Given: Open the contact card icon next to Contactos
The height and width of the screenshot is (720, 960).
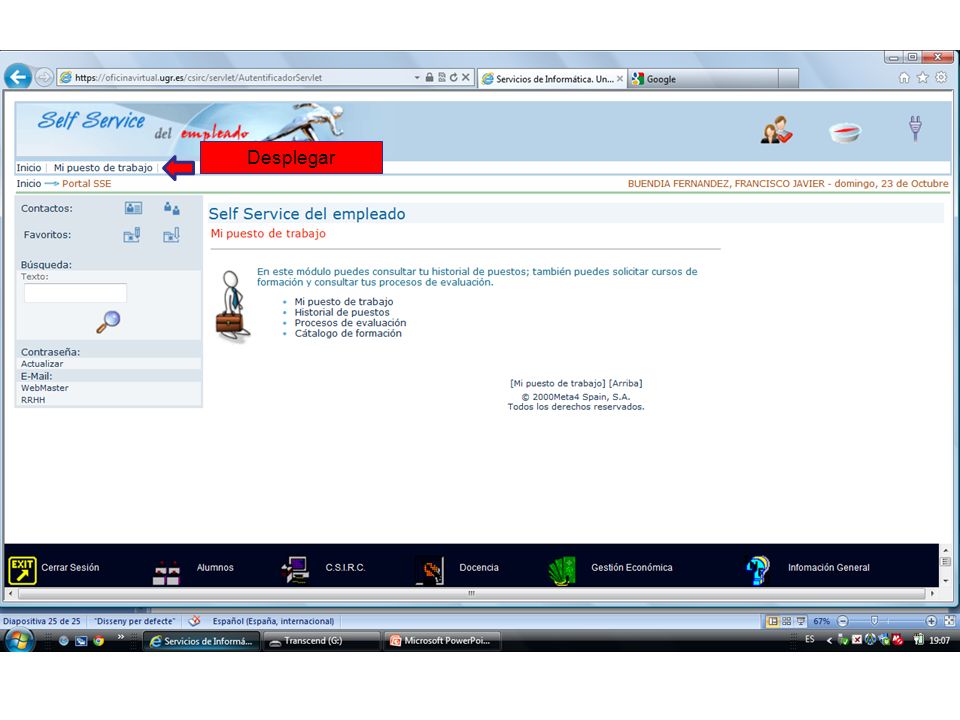Looking at the screenshot, I should pos(133,208).
